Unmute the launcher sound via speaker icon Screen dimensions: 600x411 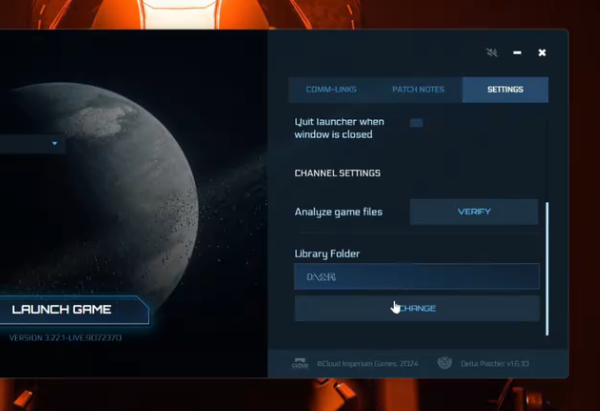(492, 52)
